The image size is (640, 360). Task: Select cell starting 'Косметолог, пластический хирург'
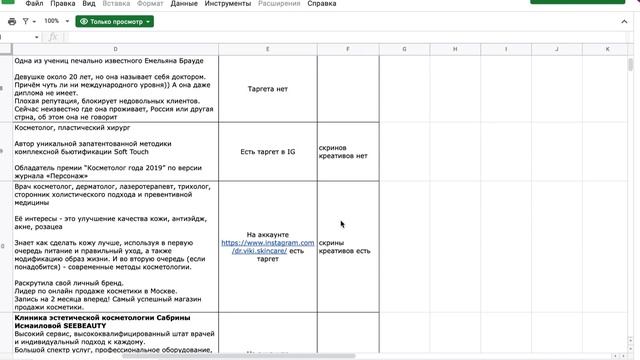tap(116, 151)
